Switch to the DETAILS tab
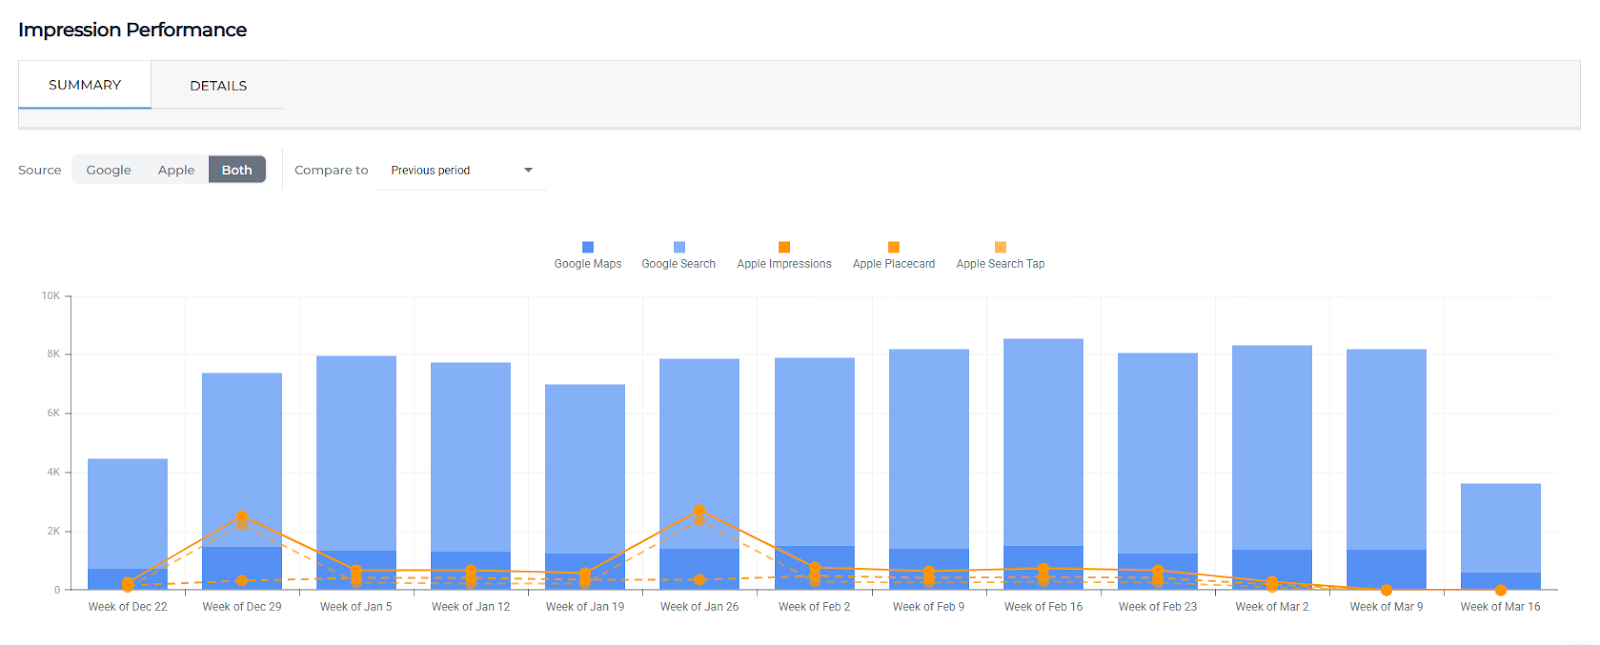1600x645 pixels. 218,86
